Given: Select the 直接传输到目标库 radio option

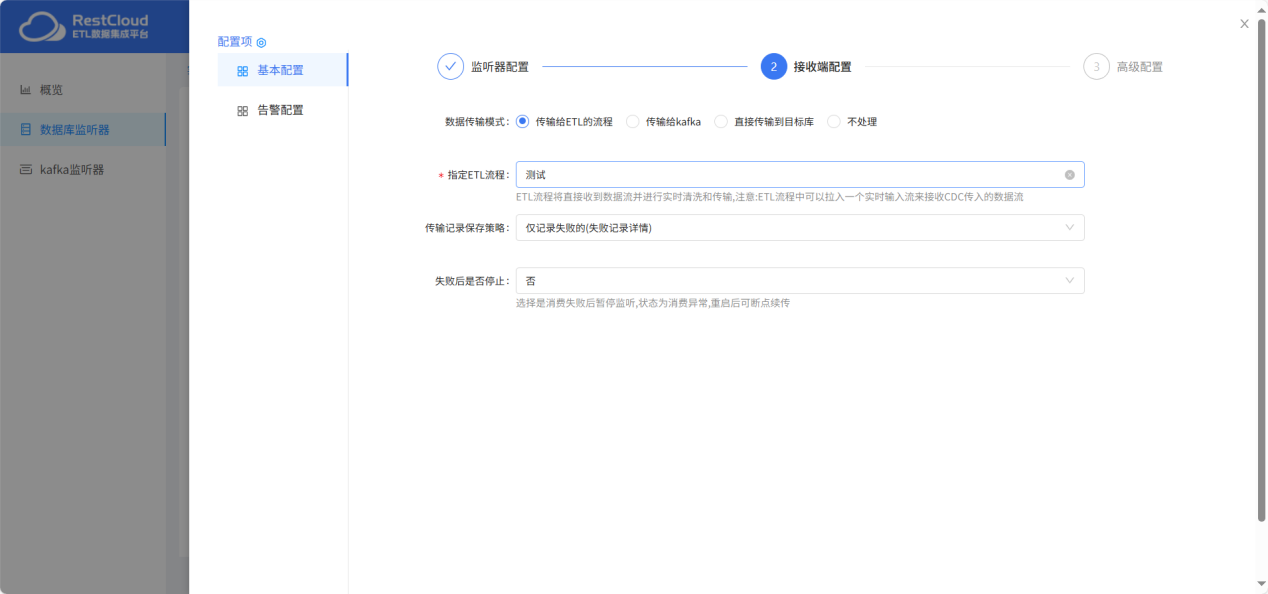Looking at the screenshot, I should [720, 122].
